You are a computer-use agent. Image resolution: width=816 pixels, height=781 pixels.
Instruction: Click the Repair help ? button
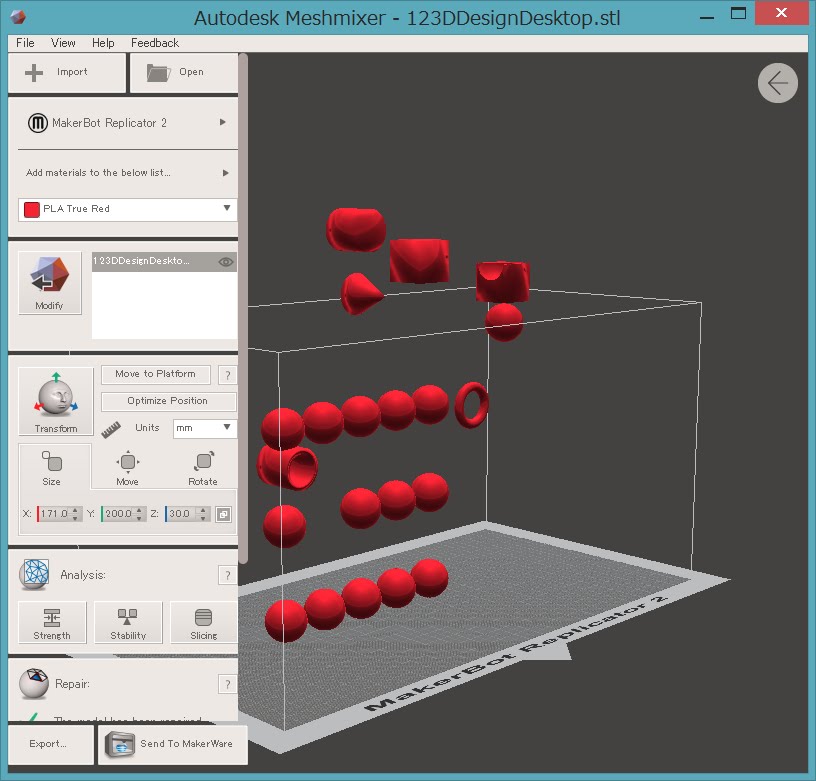point(227,684)
